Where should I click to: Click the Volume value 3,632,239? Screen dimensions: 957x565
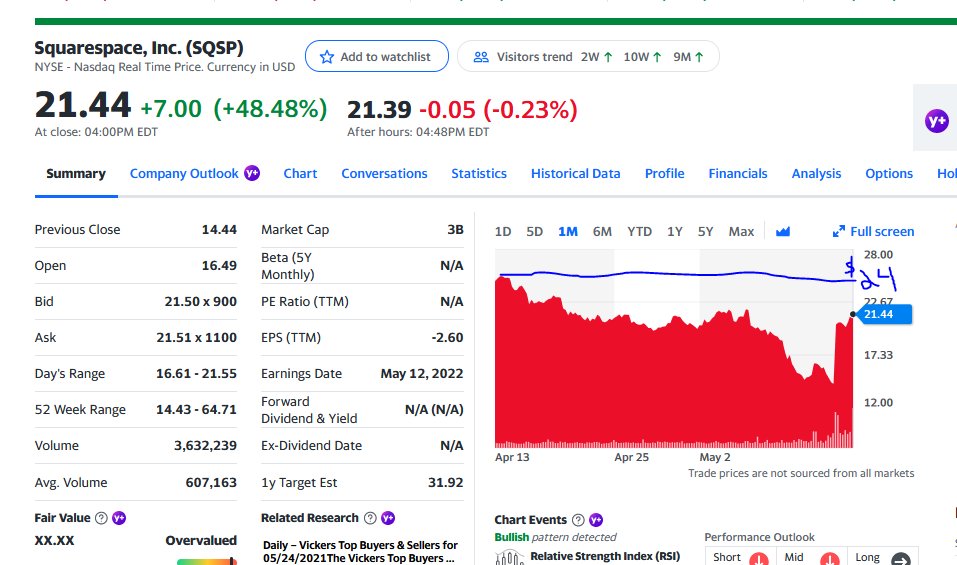(x=206, y=445)
